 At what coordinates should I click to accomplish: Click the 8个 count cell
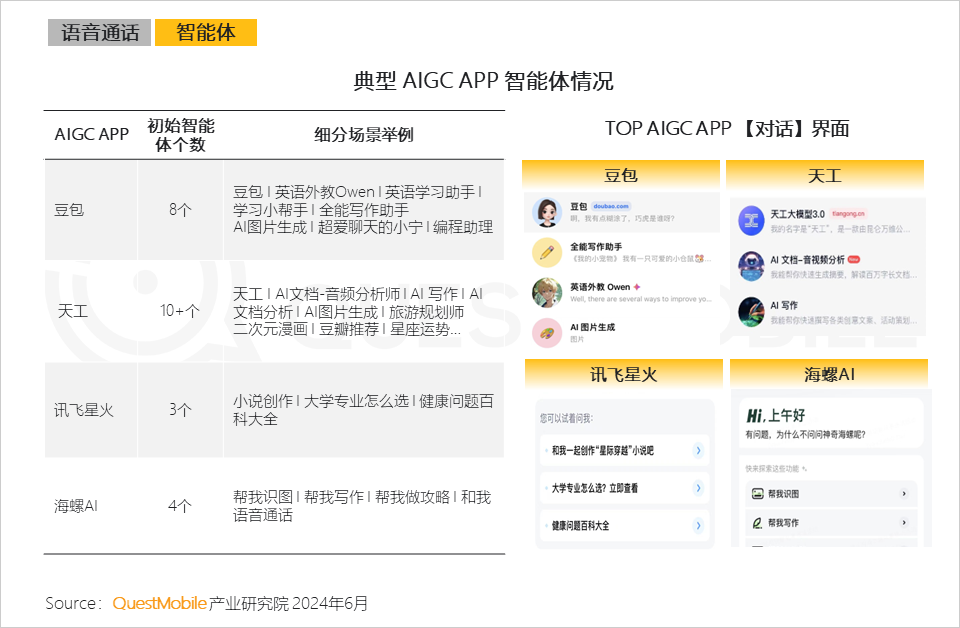181,210
